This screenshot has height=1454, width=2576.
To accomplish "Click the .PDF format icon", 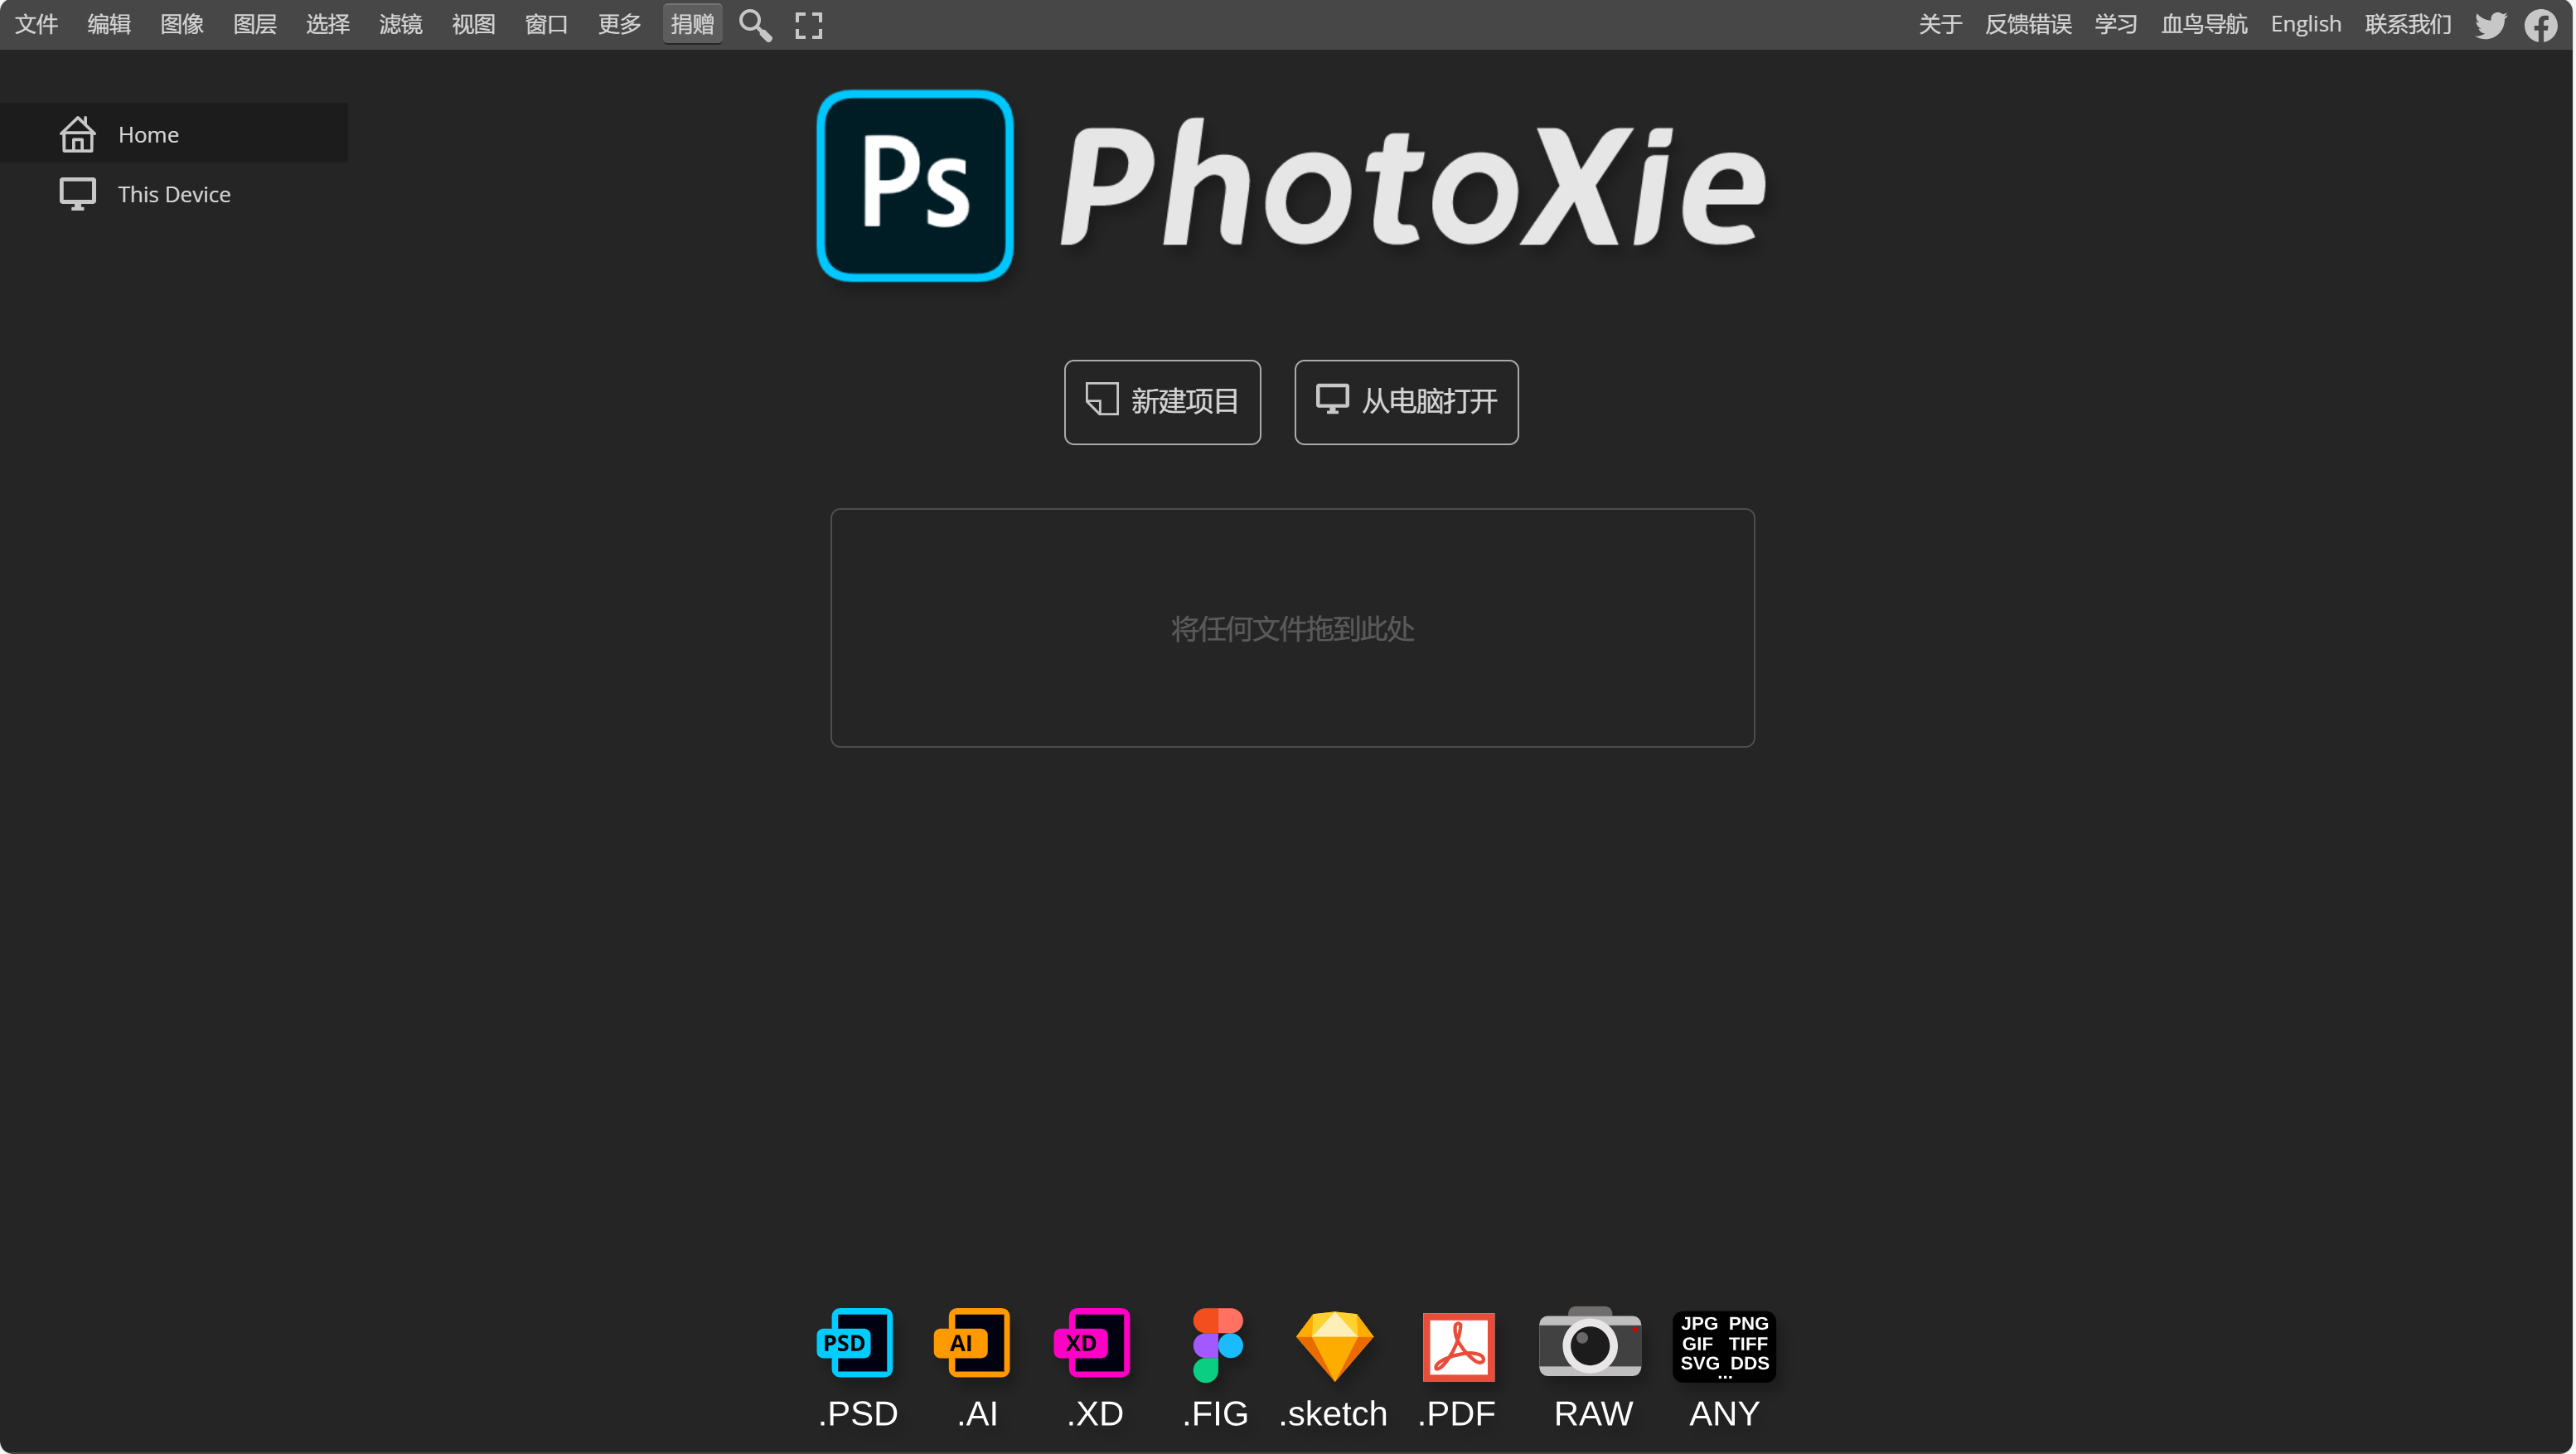I will (1458, 1346).
